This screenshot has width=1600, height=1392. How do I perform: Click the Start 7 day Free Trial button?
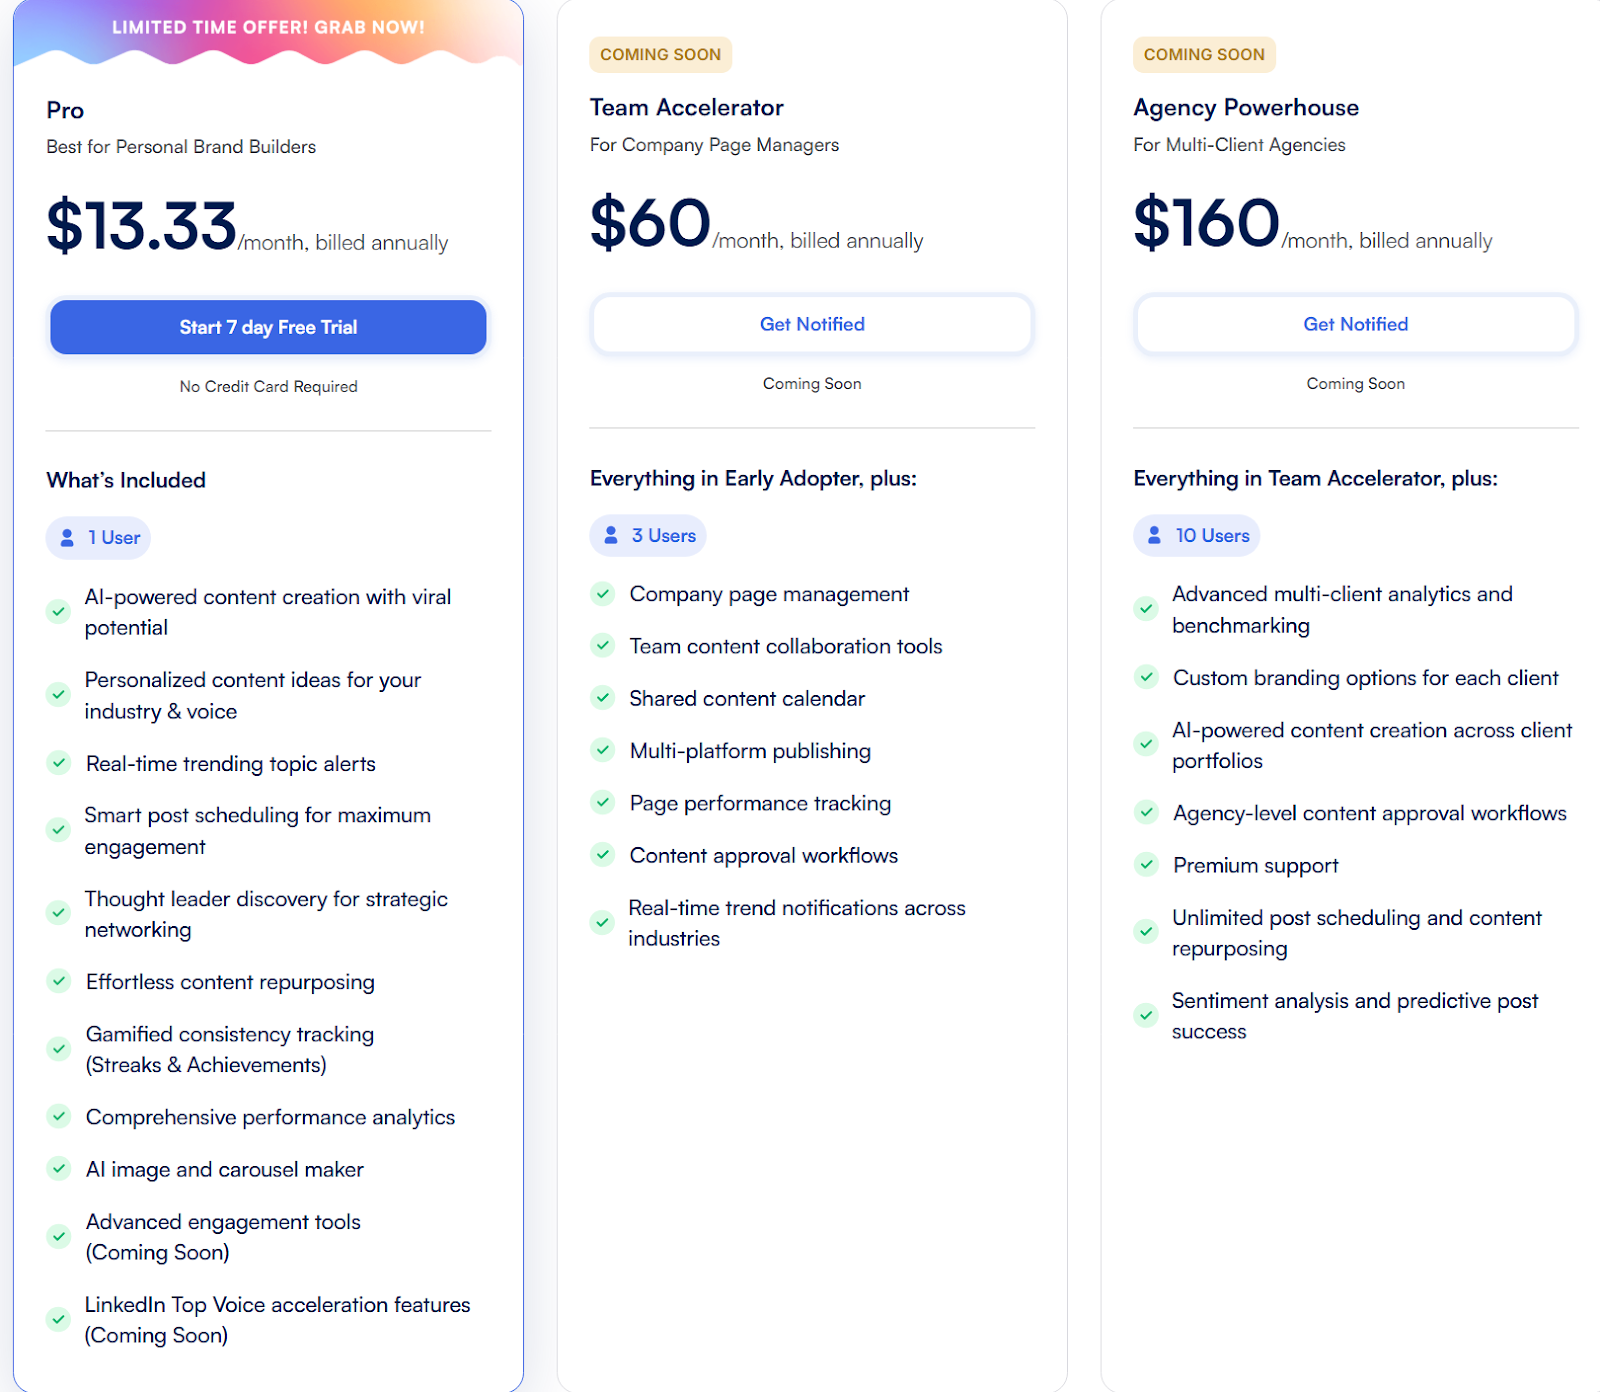[x=268, y=327]
